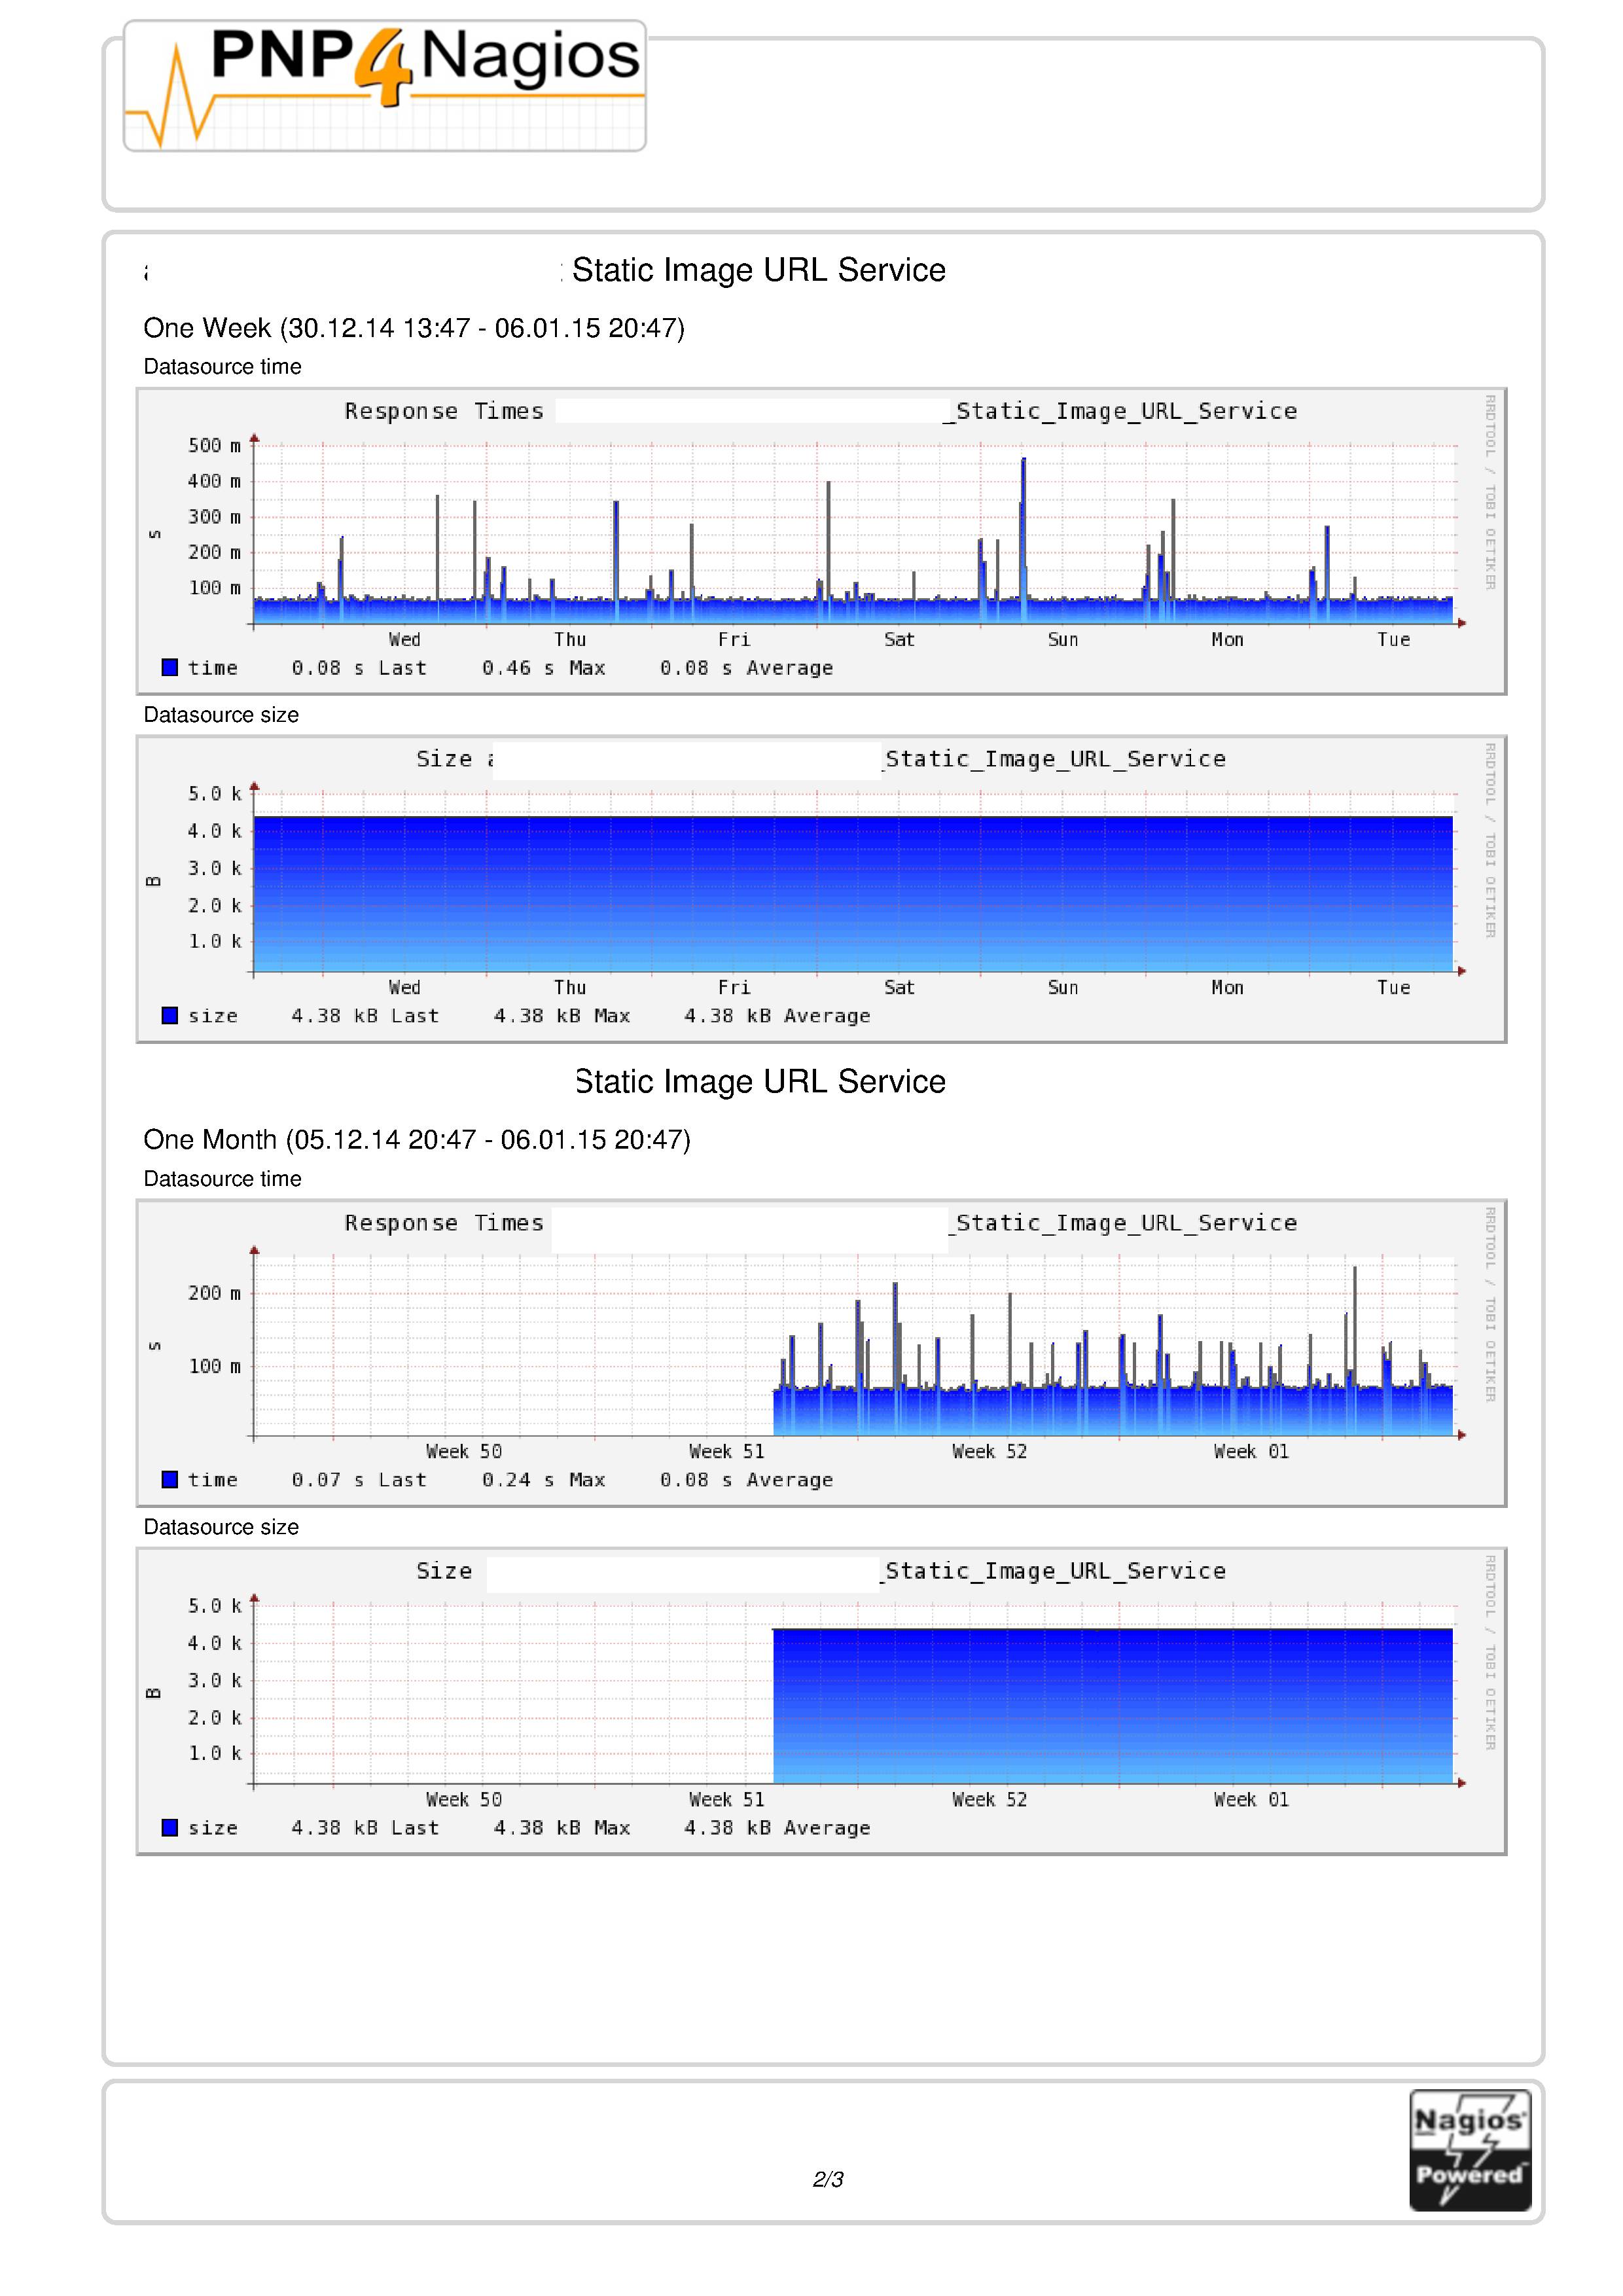
Task: Click first Static Image URL Service title
Action: 758,270
